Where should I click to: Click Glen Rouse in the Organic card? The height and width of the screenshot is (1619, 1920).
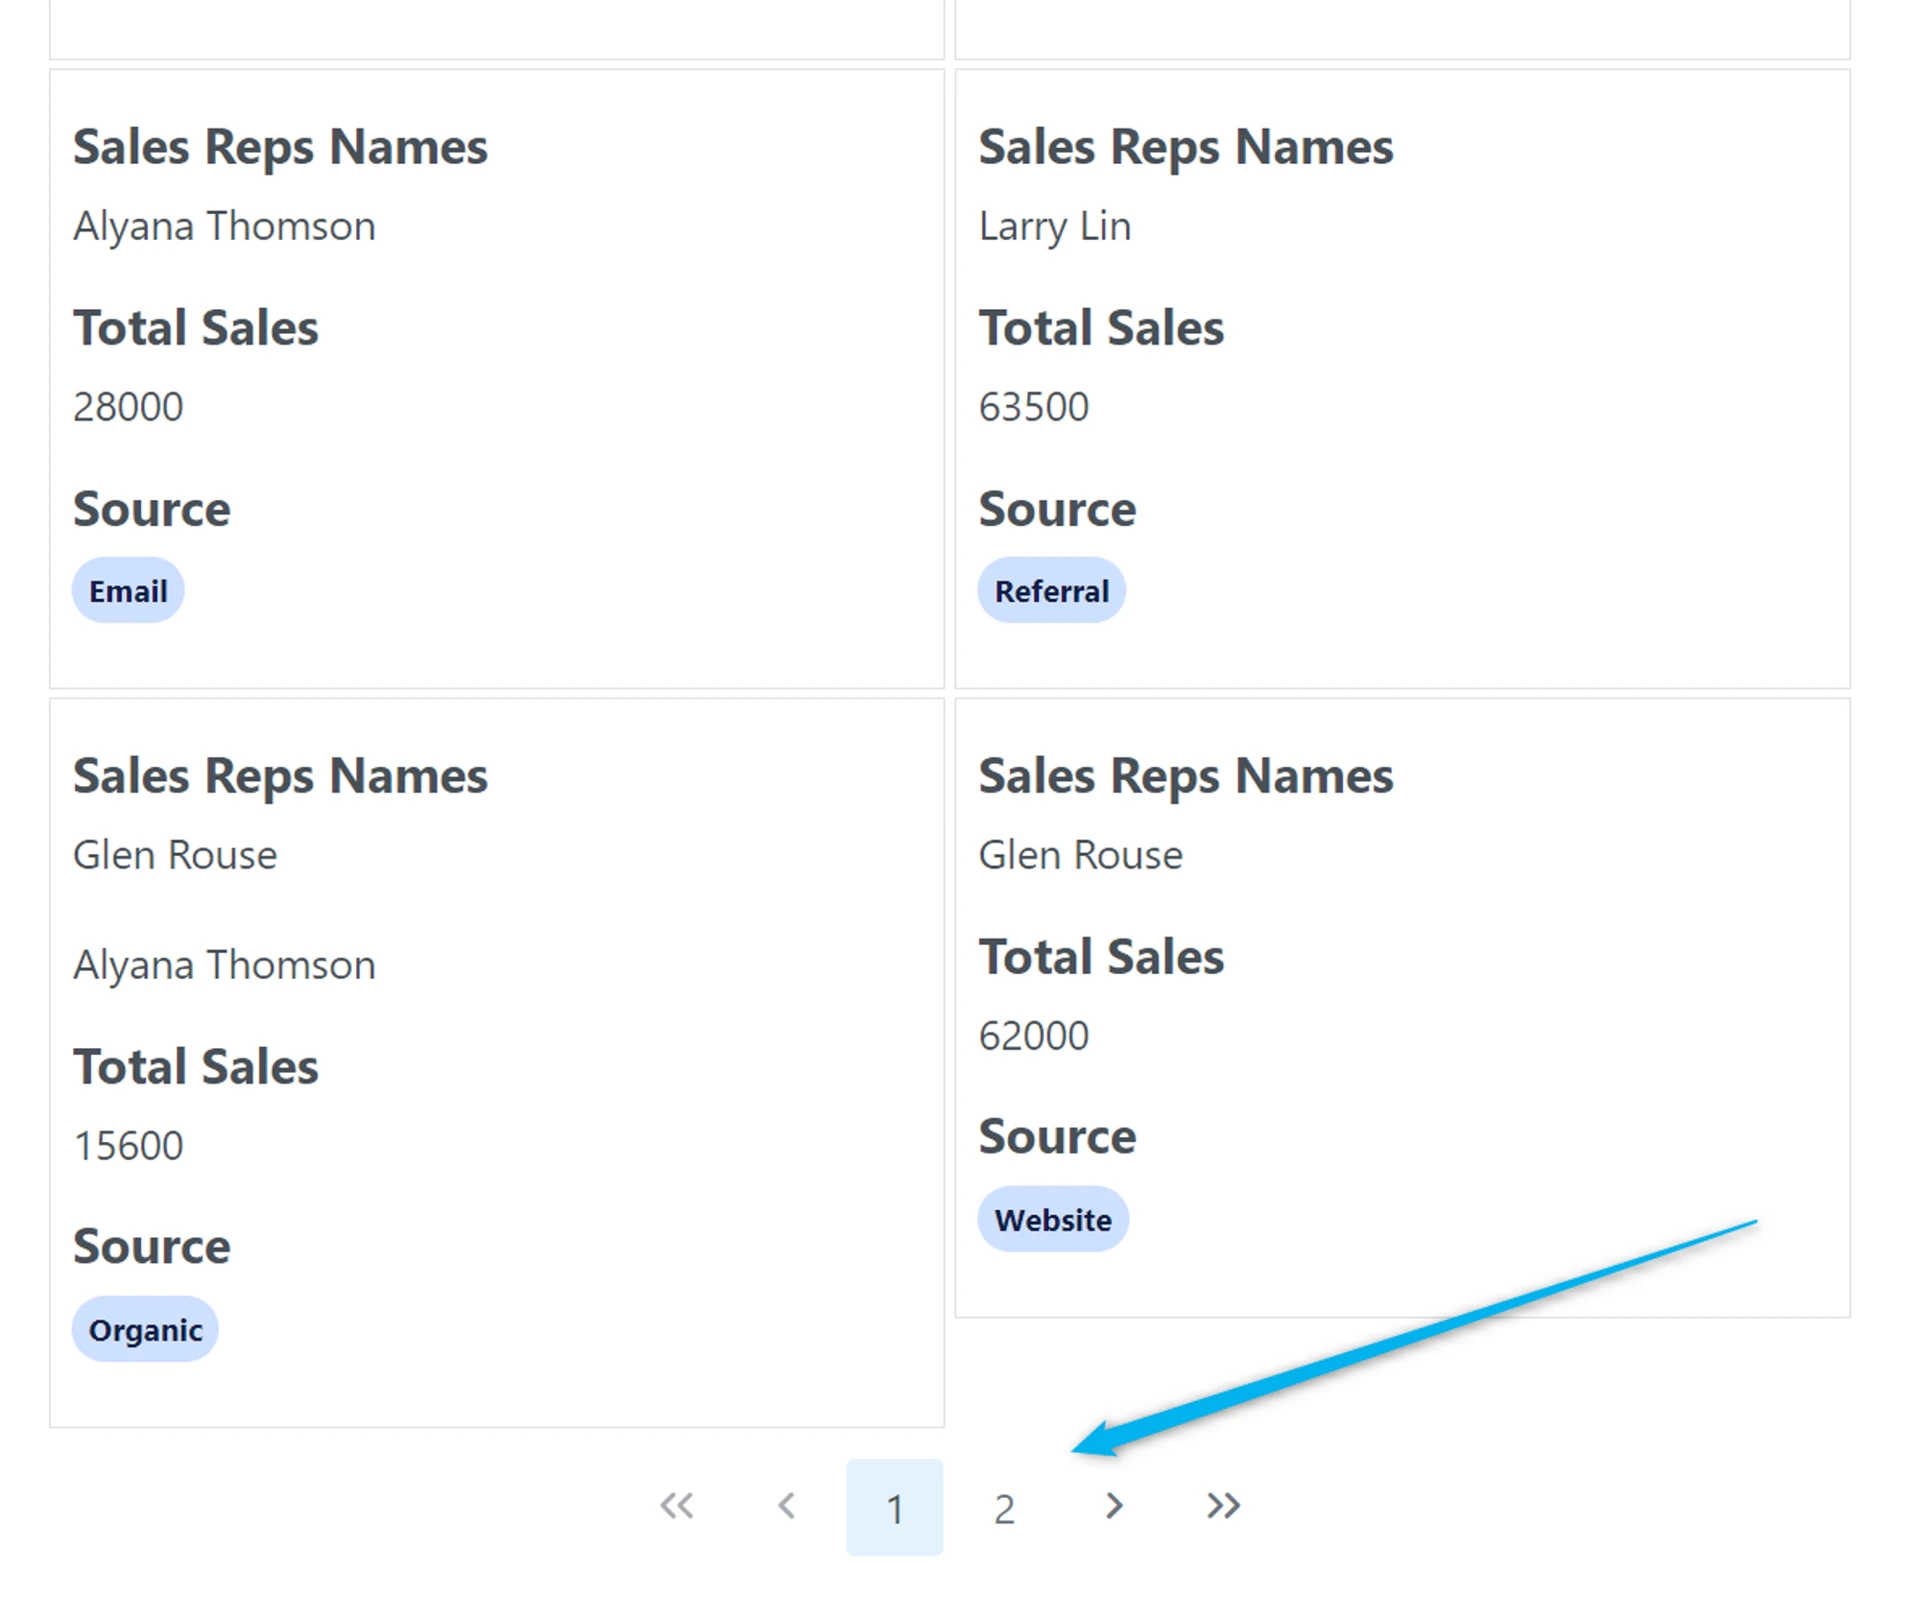[175, 856]
